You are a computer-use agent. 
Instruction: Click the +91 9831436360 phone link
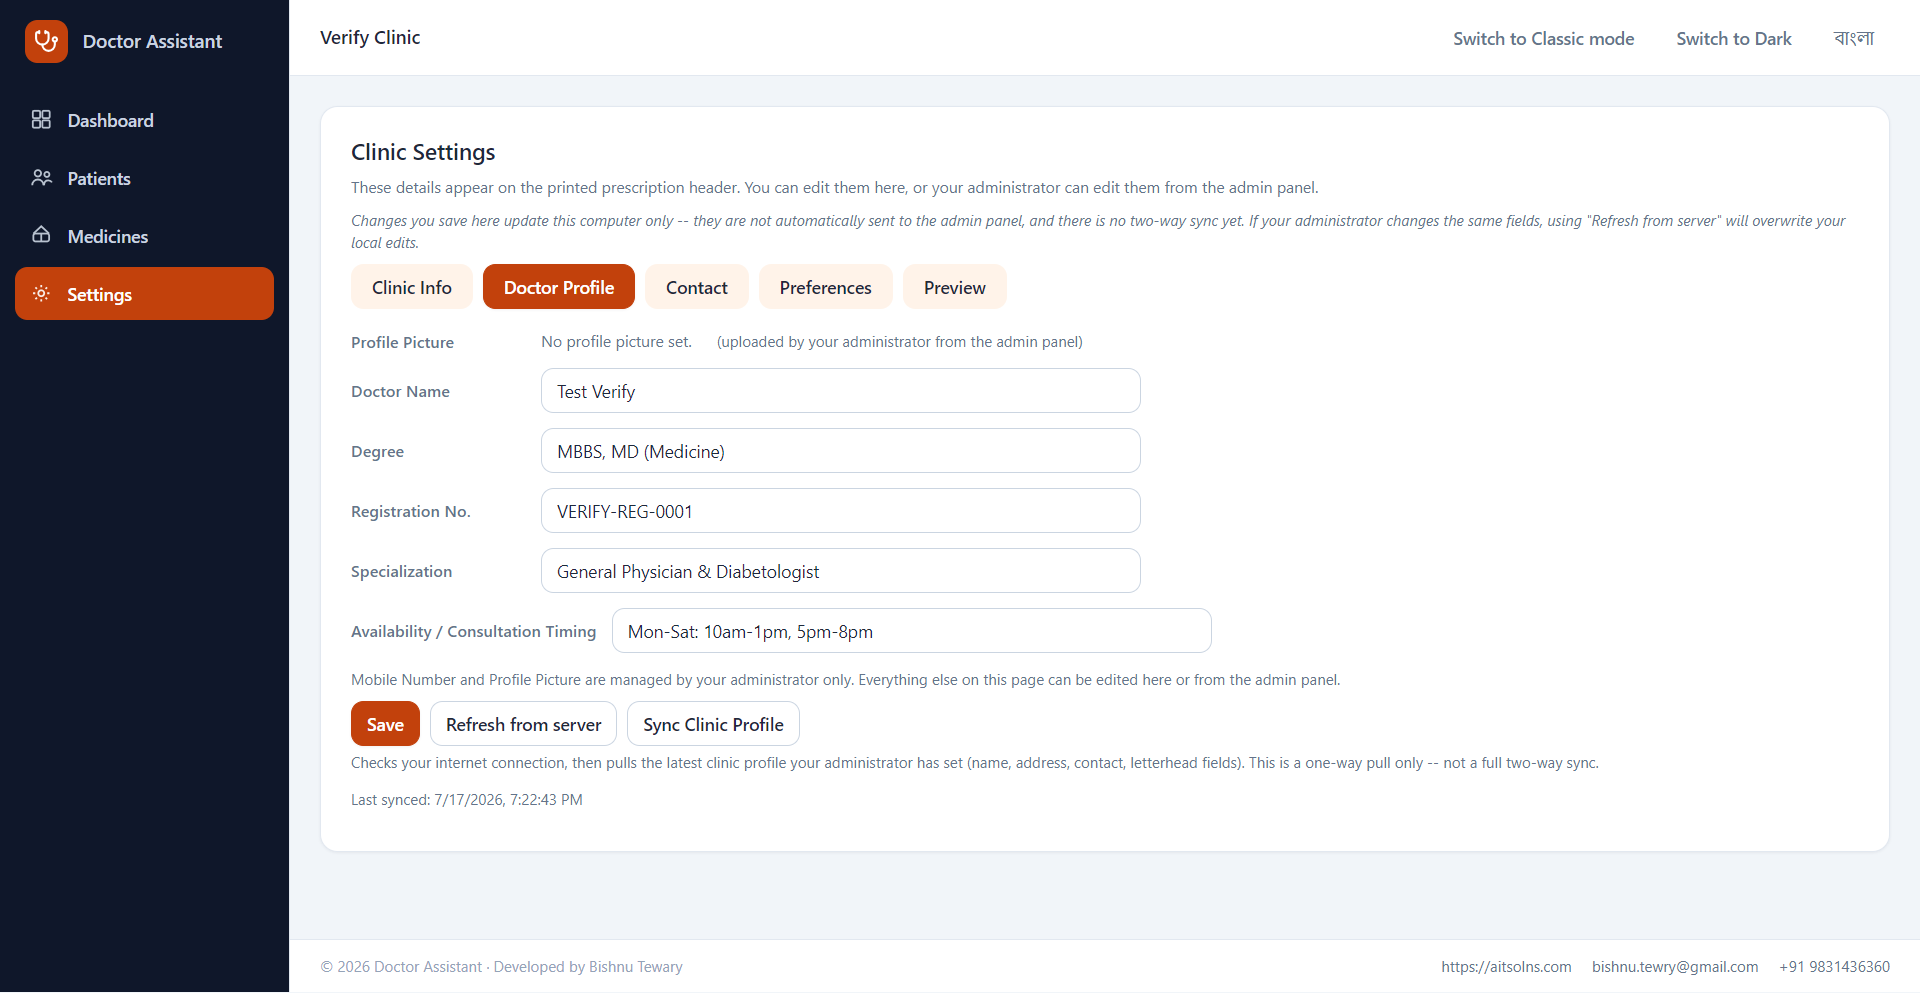[1834, 967]
